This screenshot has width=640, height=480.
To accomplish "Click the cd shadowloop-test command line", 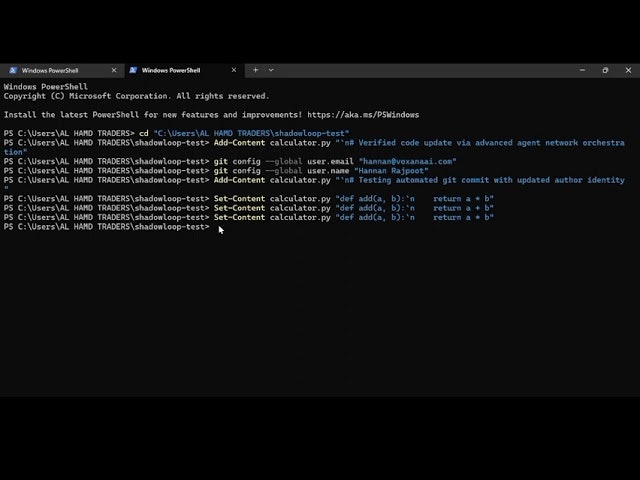I will (x=176, y=133).
